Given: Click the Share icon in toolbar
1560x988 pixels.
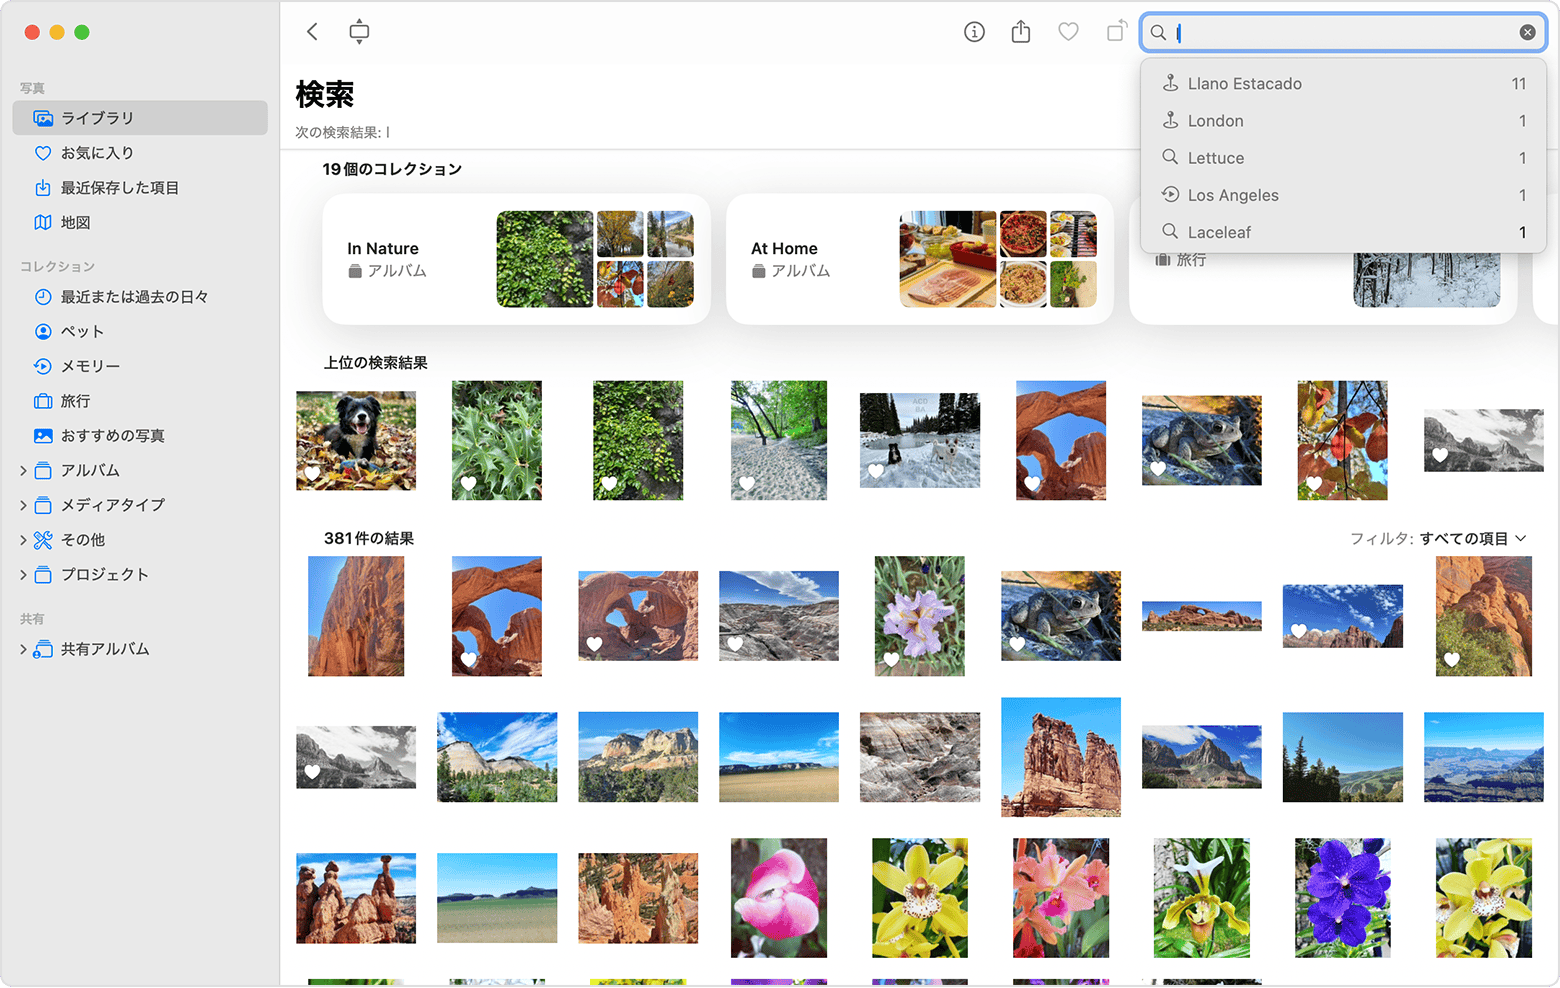Looking at the screenshot, I should coord(1020,32).
